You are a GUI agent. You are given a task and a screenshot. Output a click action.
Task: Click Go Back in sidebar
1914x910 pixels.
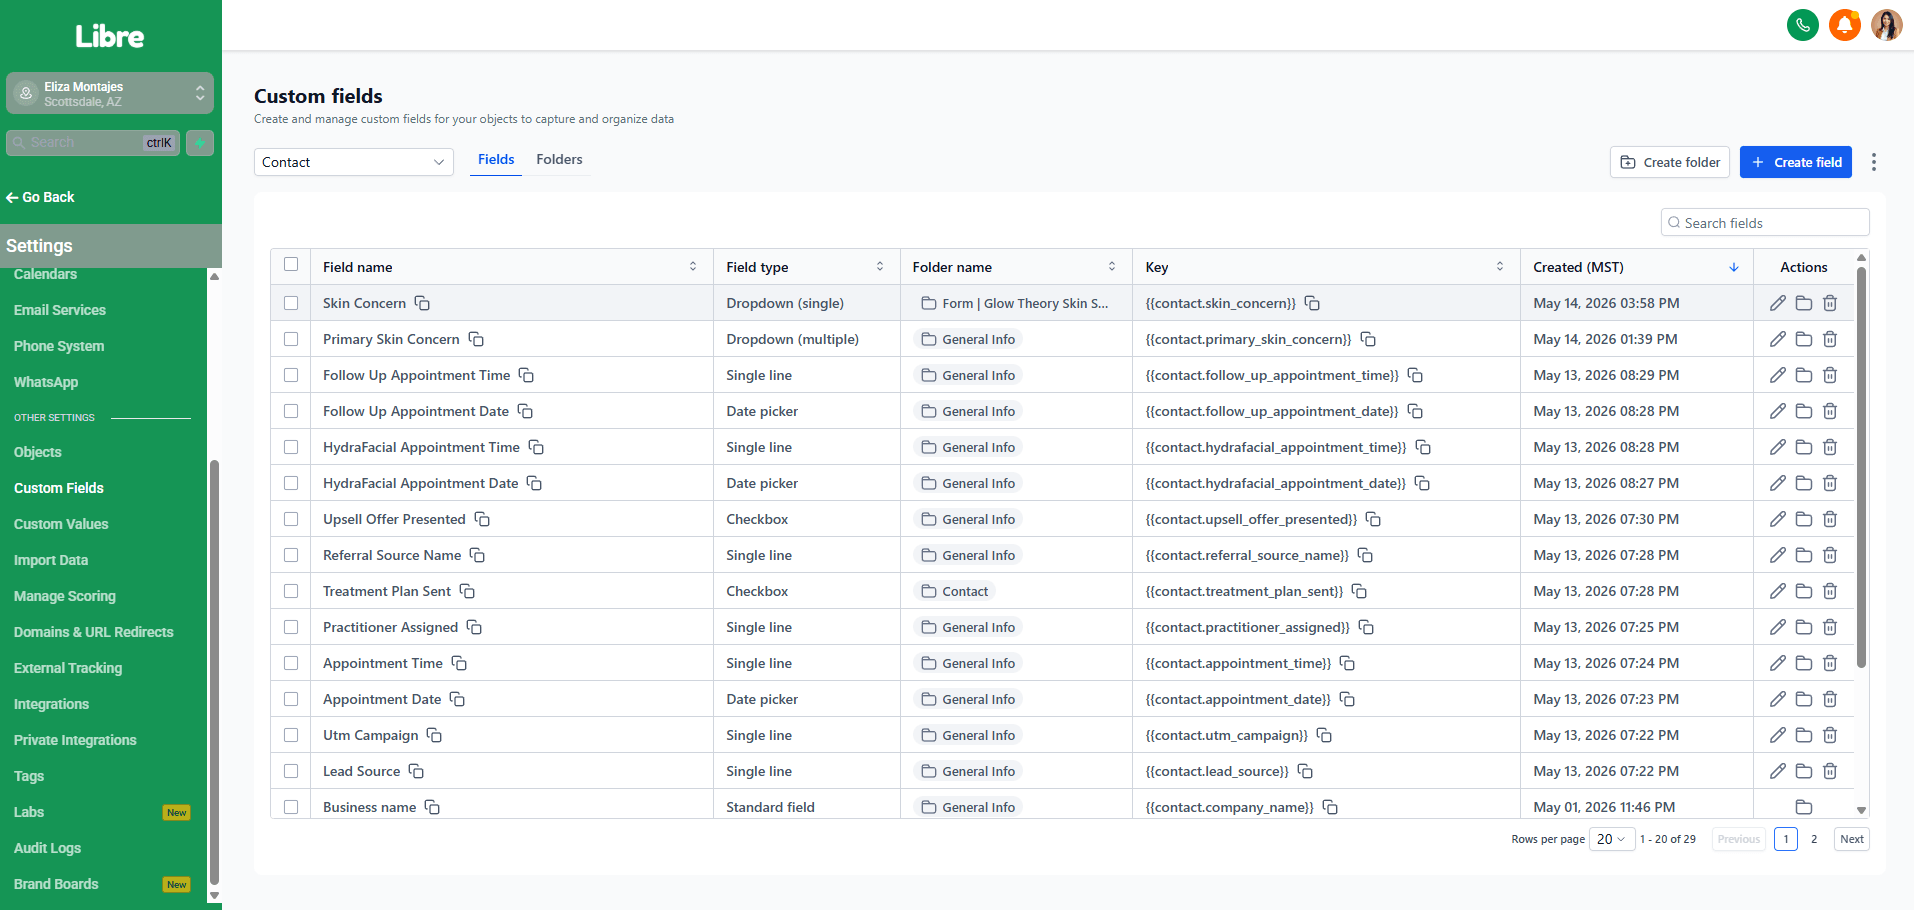coord(40,197)
